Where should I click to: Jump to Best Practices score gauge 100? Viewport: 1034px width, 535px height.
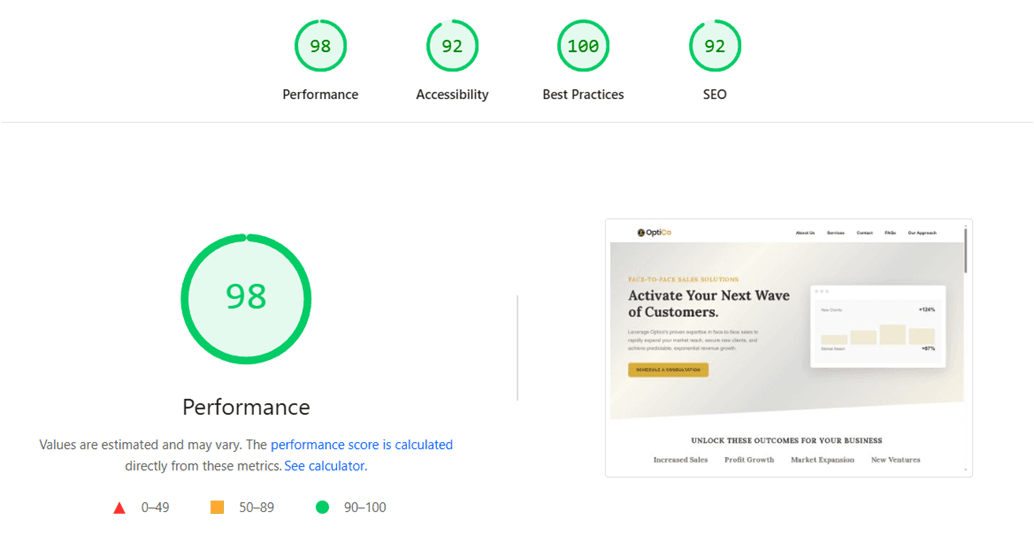(583, 46)
